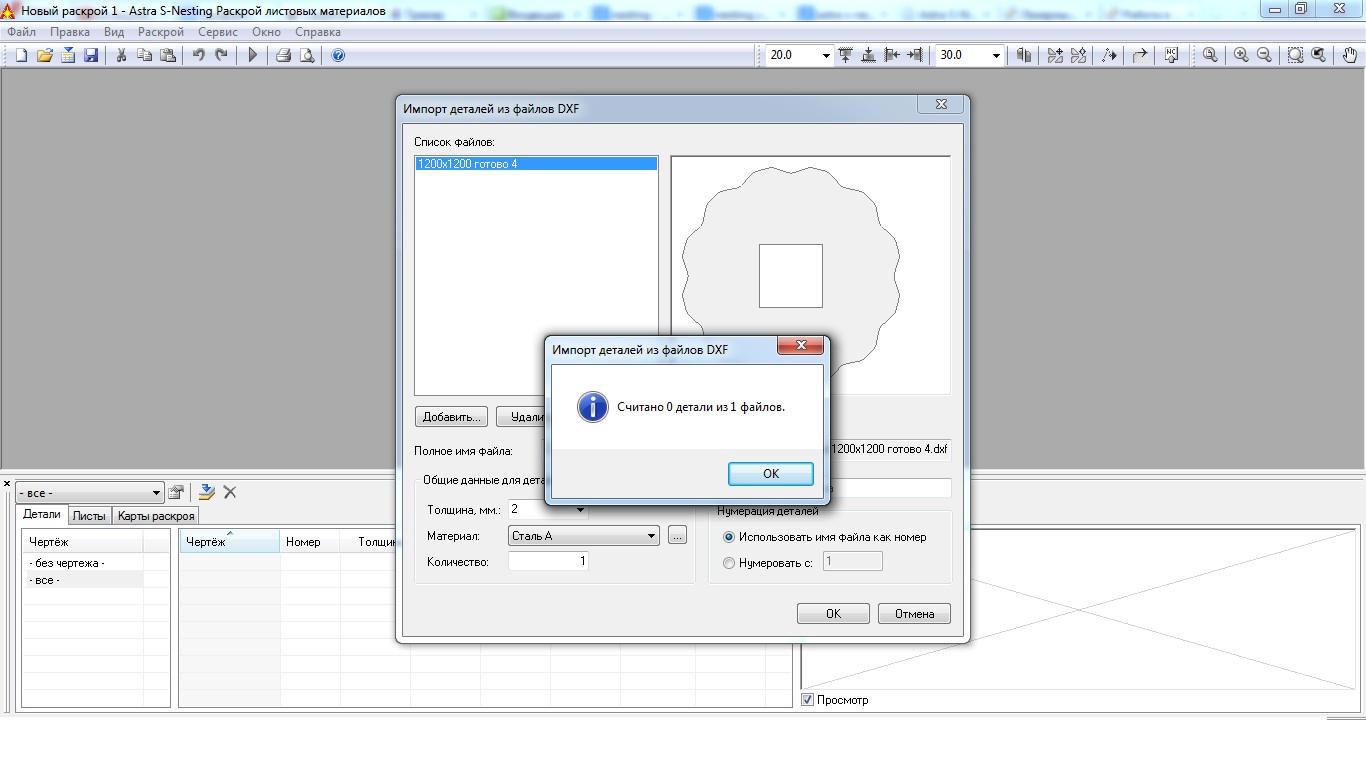Select '- без чертежа -' row

83,563
